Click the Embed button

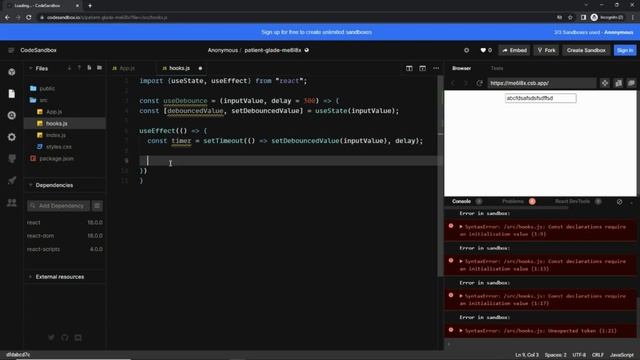point(514,50)
